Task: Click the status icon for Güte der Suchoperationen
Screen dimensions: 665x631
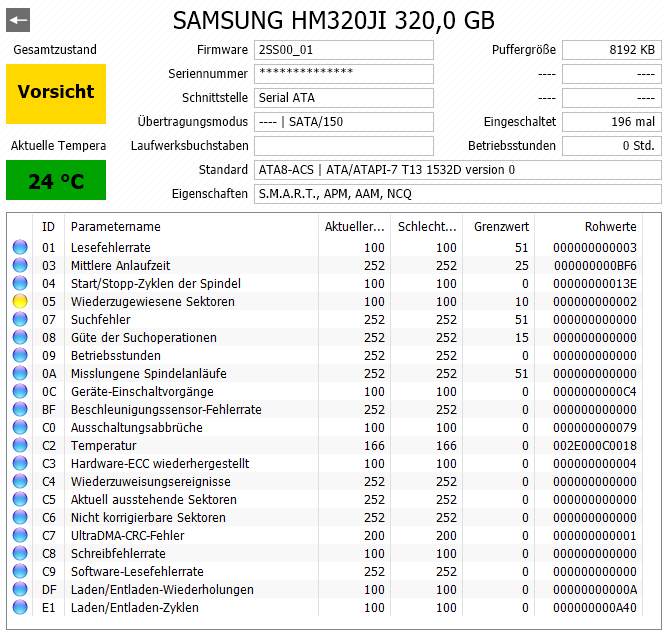Action: click(x=20, y=337)
